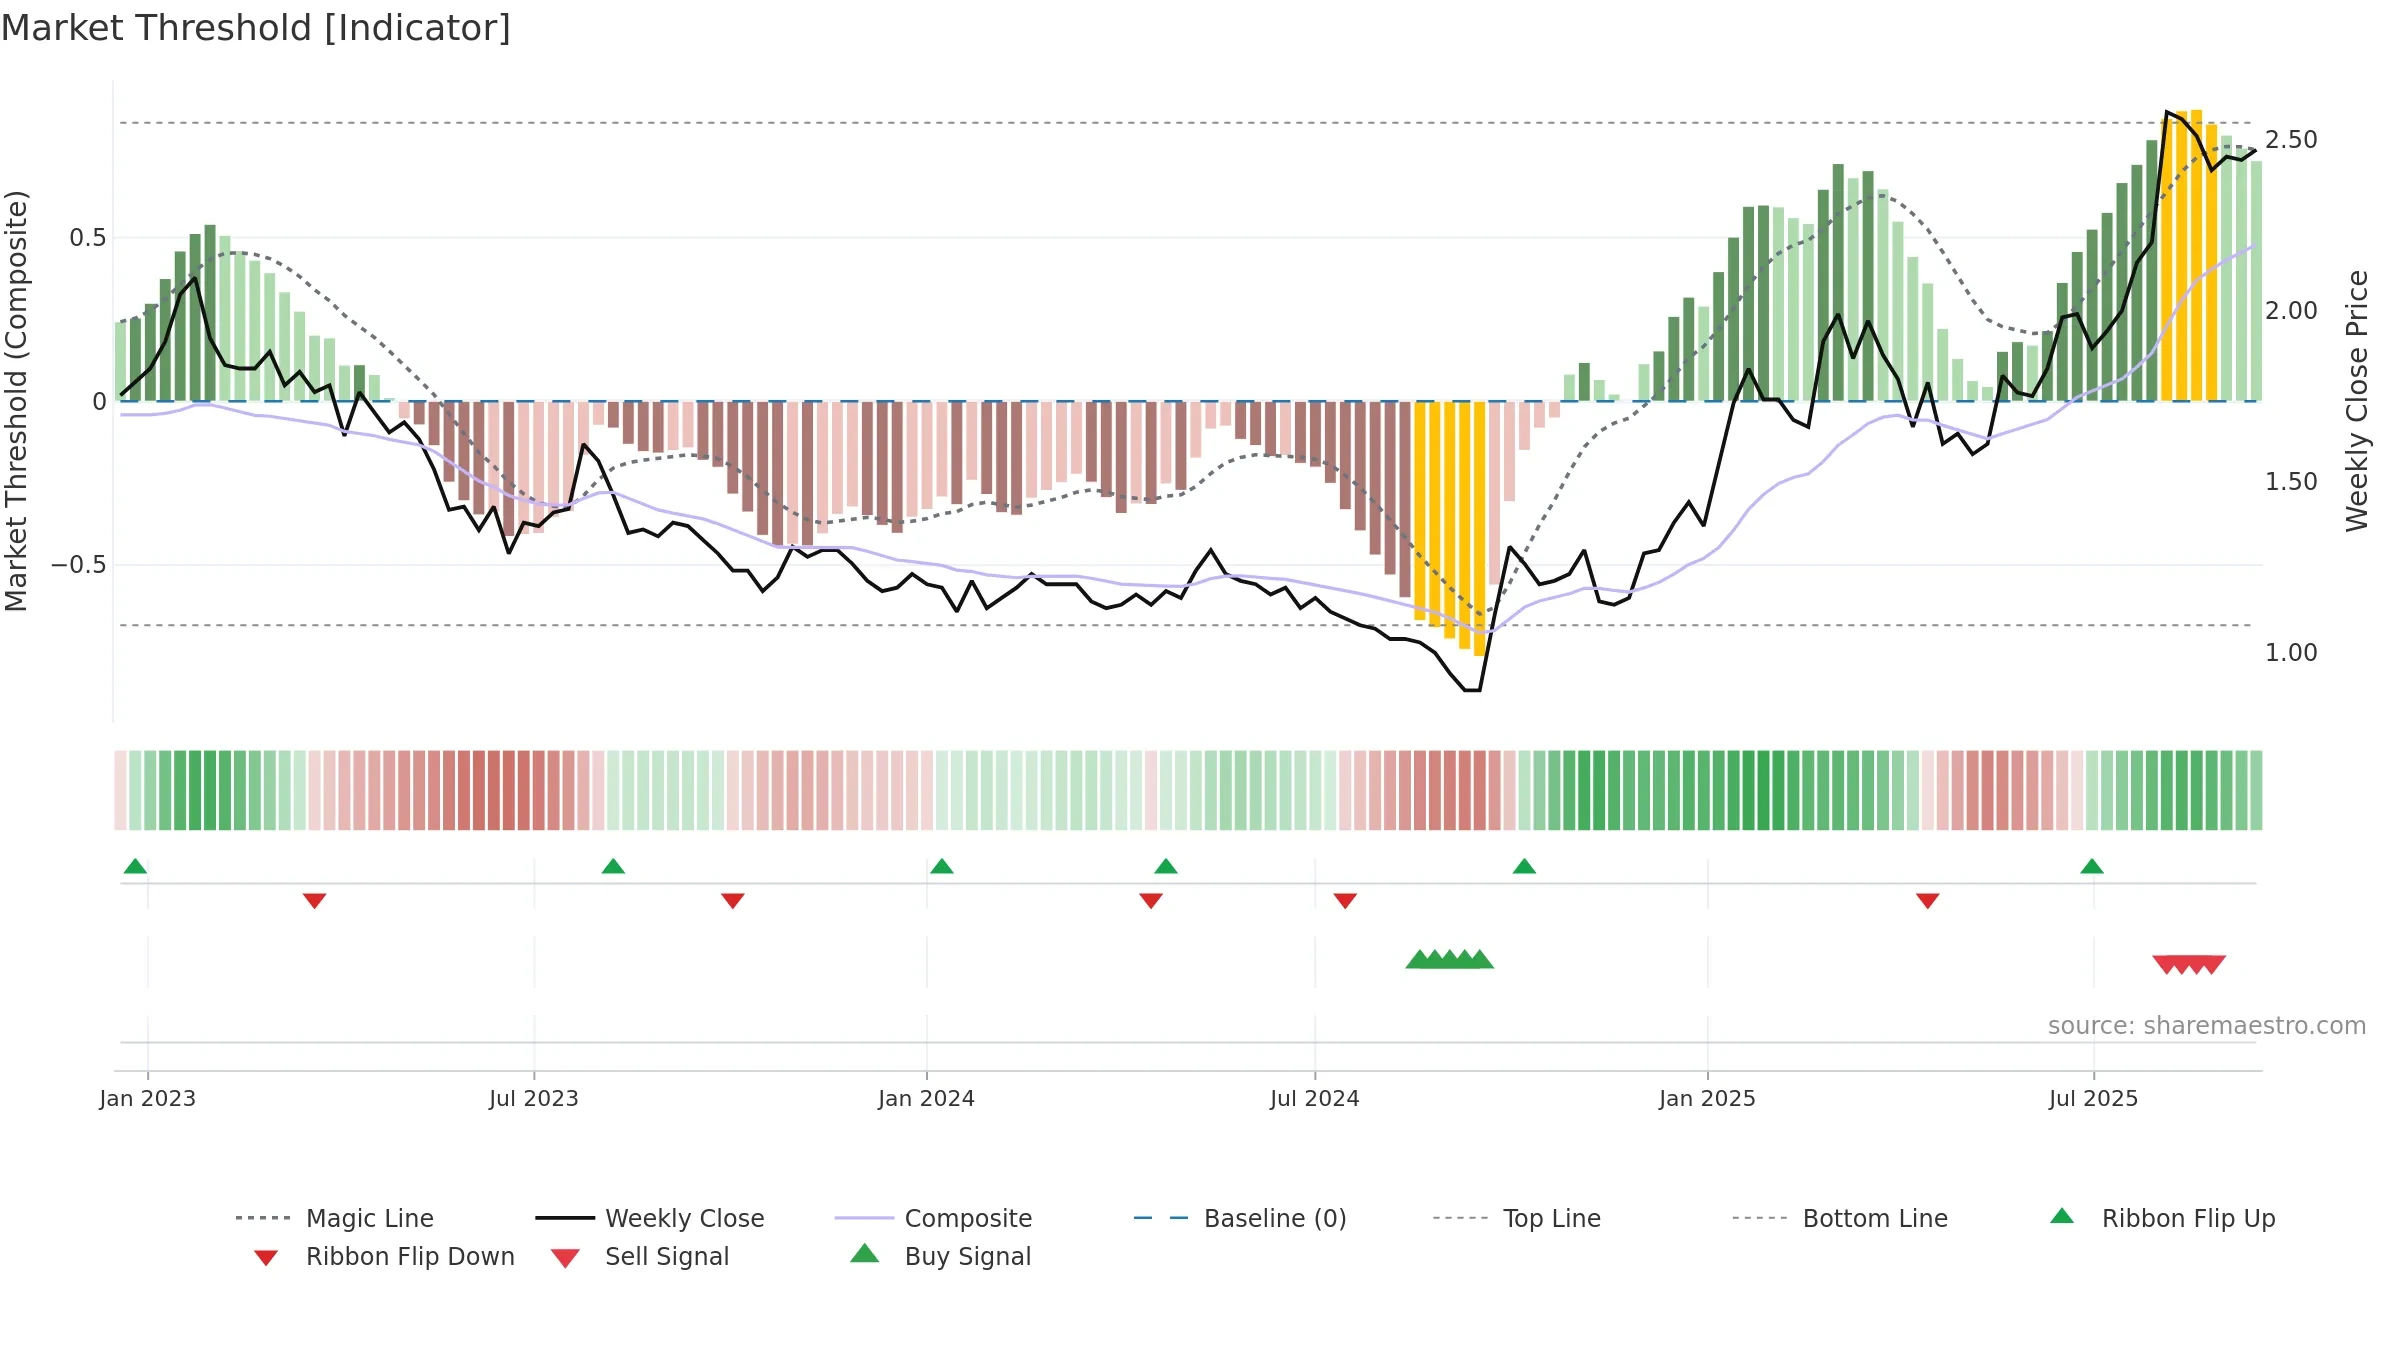Click the 0.5 tick on left axis
Screen dimensions: 2400x1350
coord(88,238)
